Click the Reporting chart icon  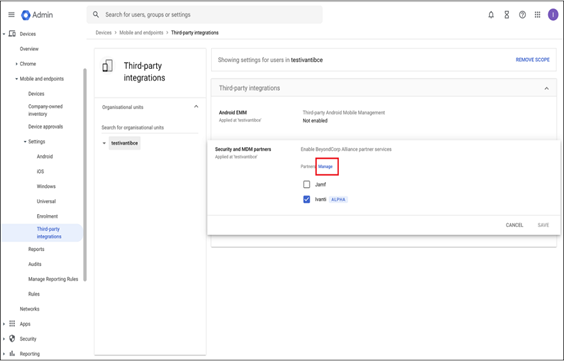point(12,353)
